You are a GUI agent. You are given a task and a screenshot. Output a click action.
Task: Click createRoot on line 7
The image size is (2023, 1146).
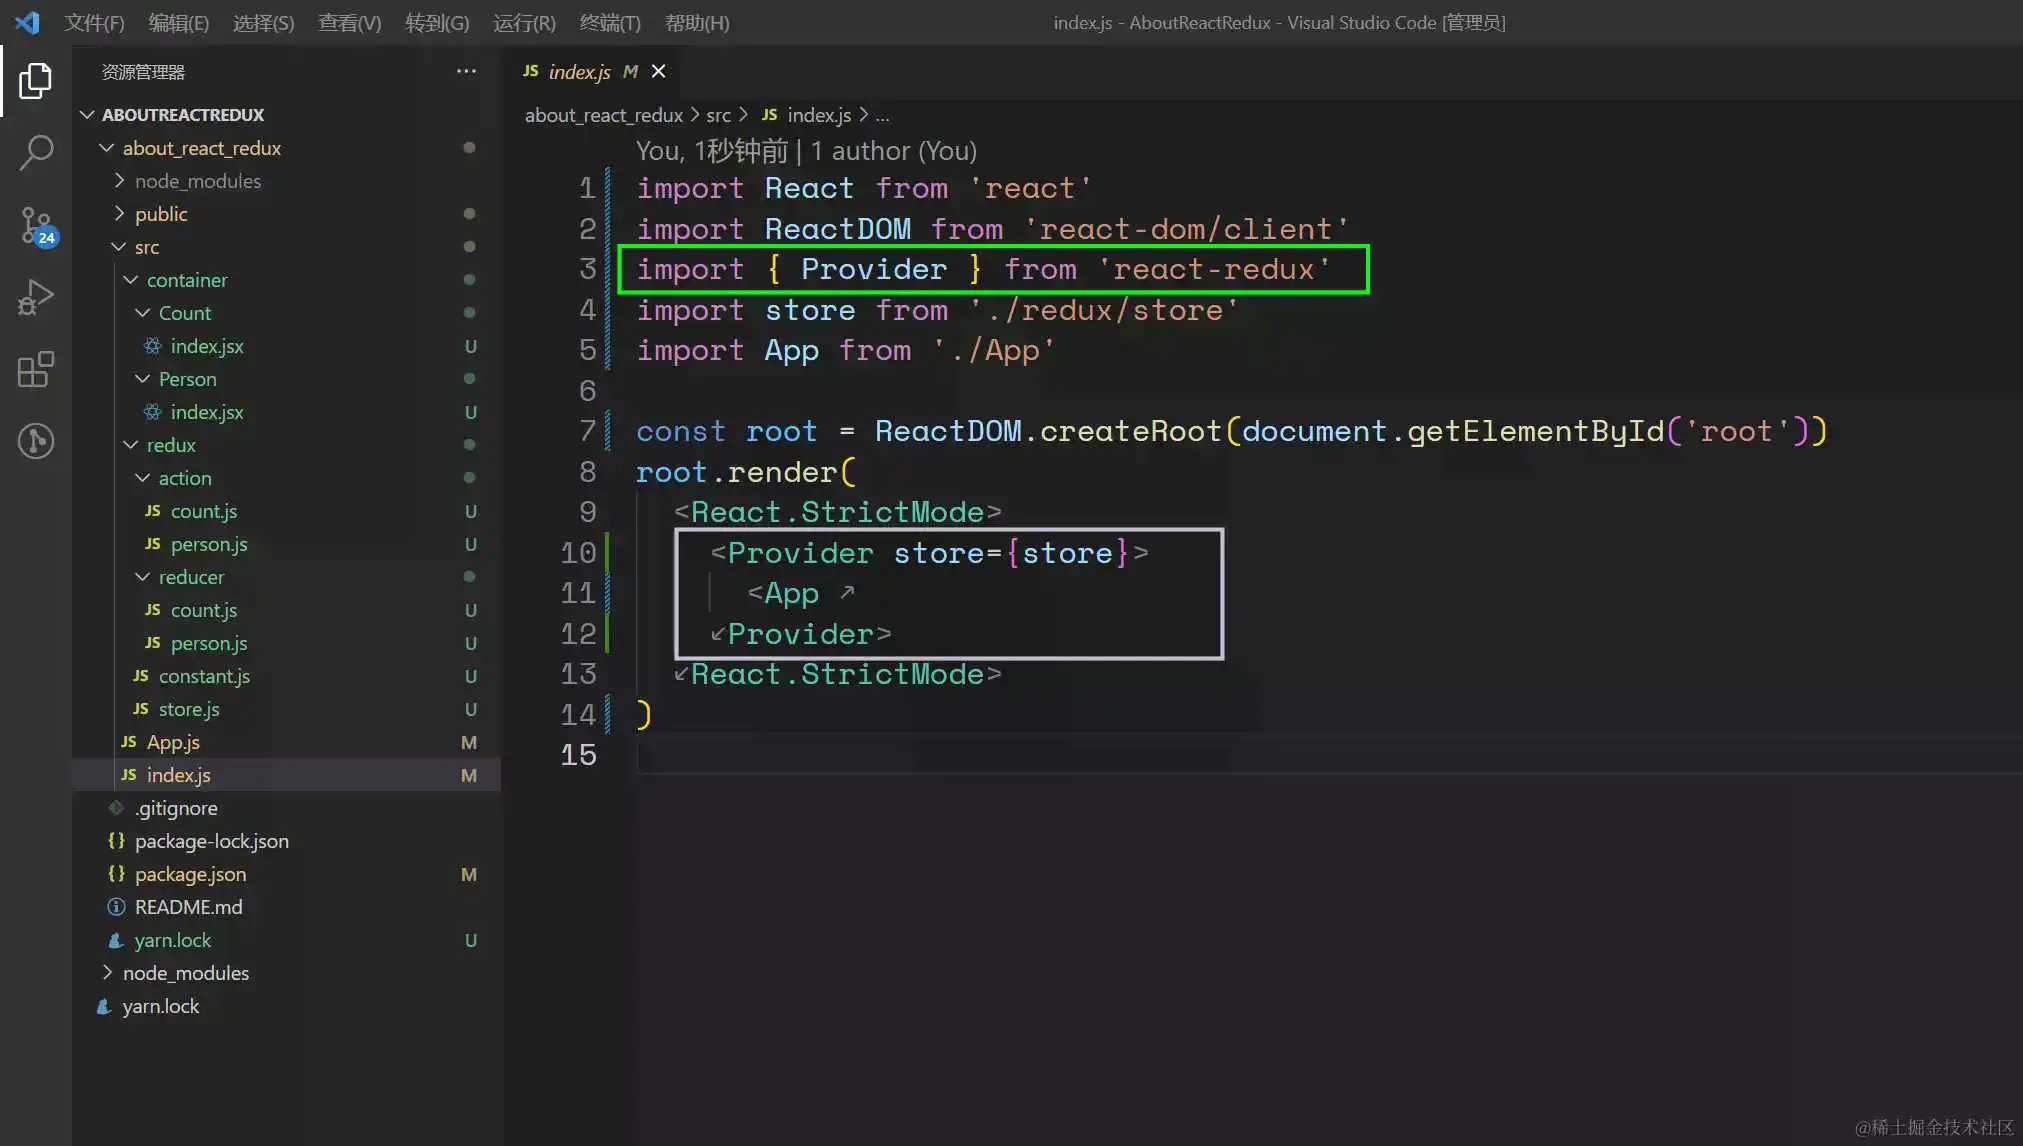1130,431
